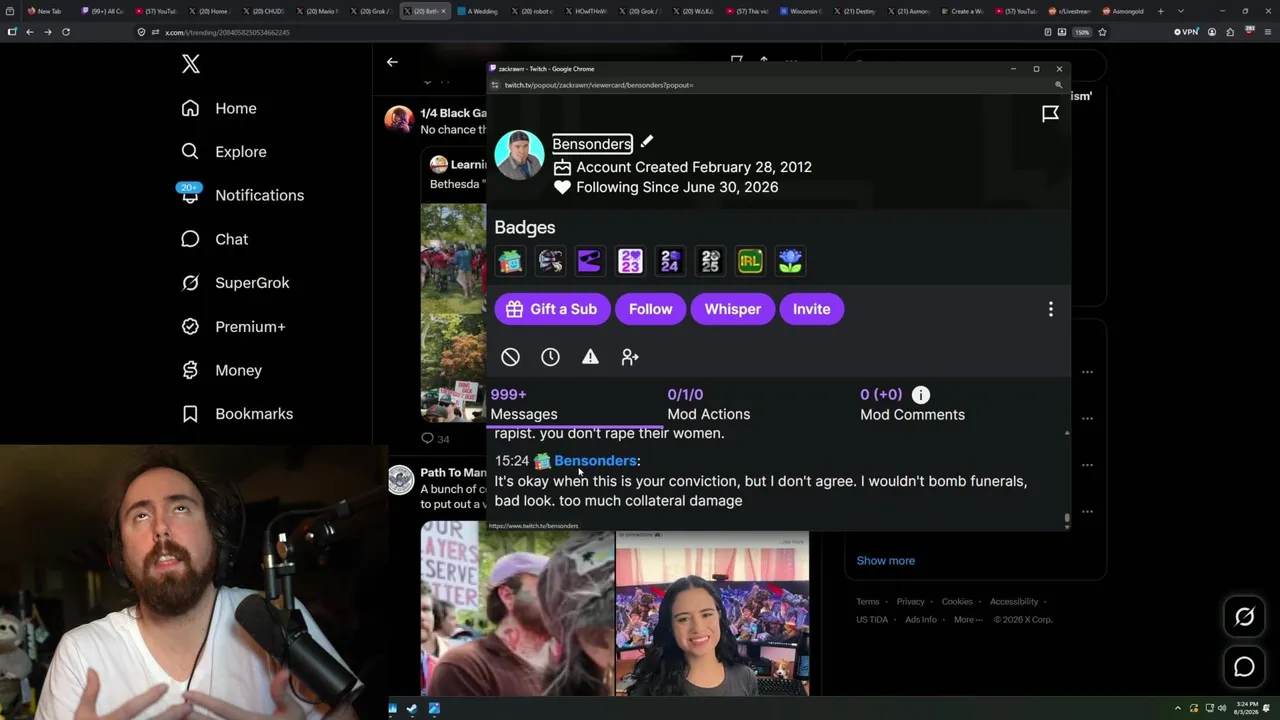Open Bookmarks in the X sidebar
Image resolution: width=1280 pixels, height=720 pixels.
237,414
